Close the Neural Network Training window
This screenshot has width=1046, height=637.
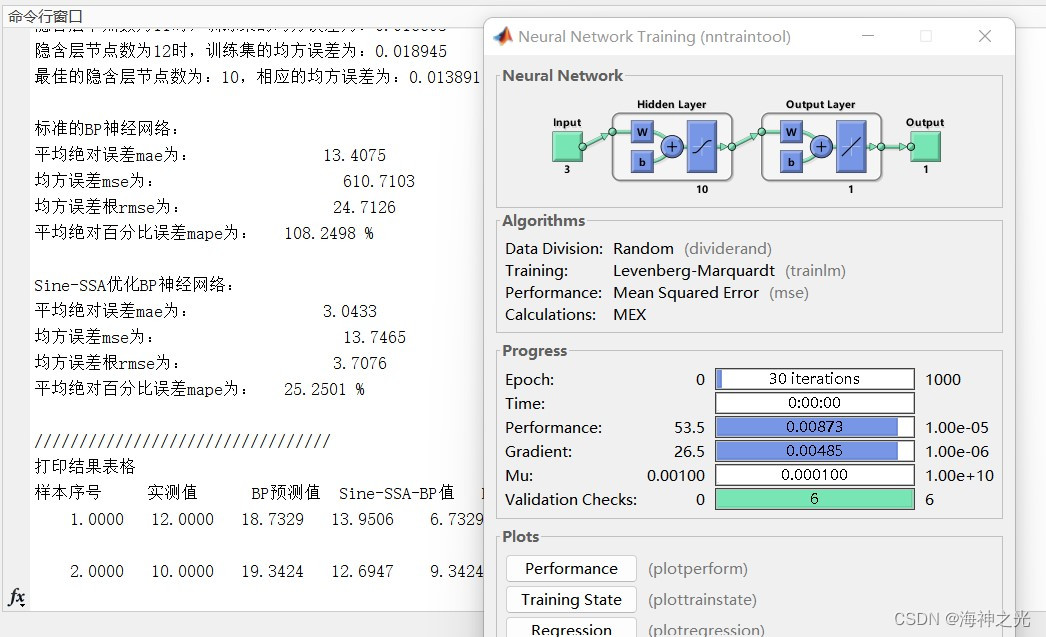(x=985, y=36)
